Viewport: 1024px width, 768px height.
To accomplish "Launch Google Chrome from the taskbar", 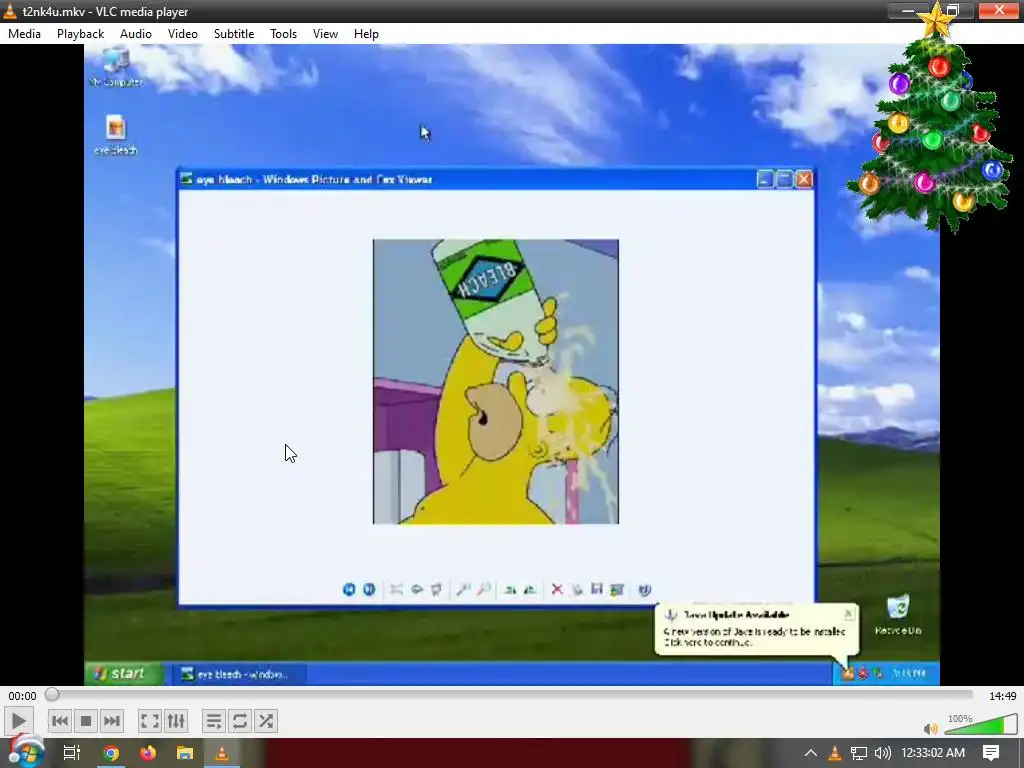I will [111, 753].
